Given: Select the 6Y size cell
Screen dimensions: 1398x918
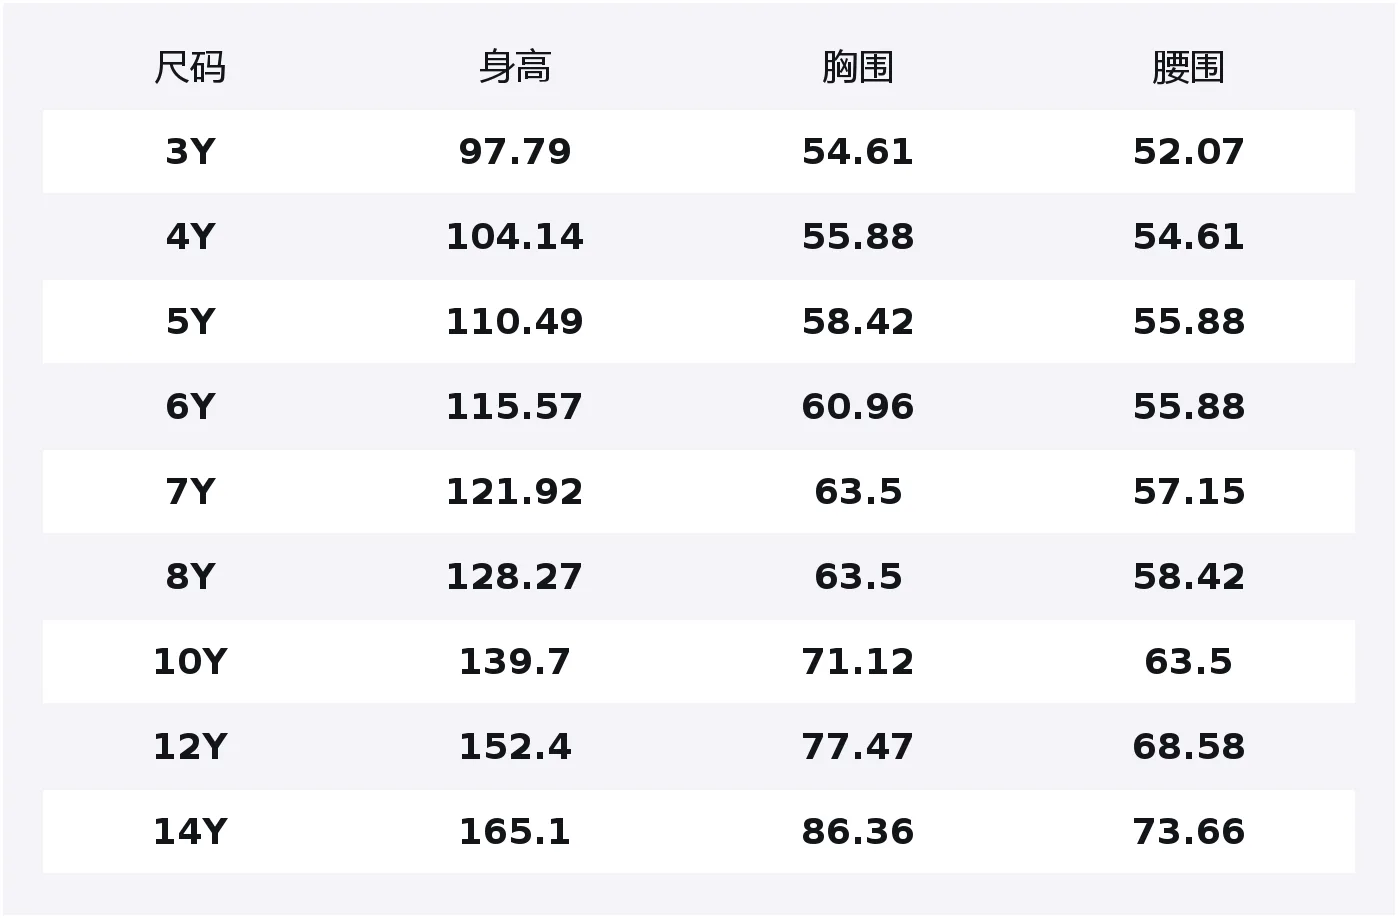Looking at the screenshot, I should 190,407.
